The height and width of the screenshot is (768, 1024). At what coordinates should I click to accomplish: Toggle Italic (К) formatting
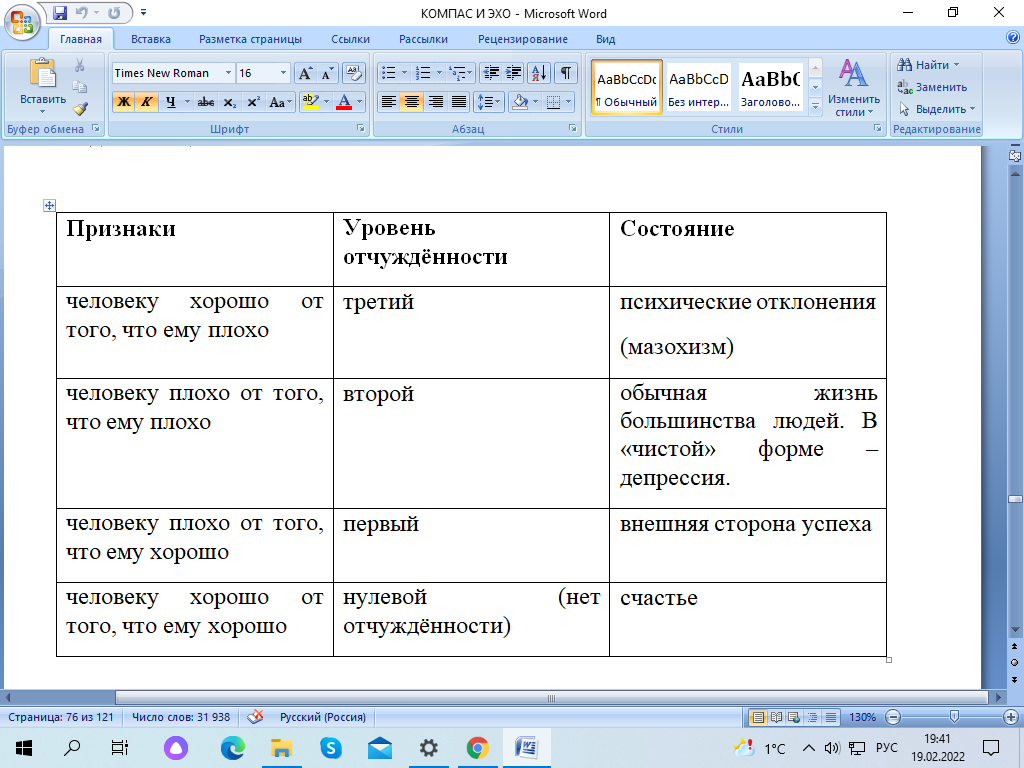tap(146, 102)
